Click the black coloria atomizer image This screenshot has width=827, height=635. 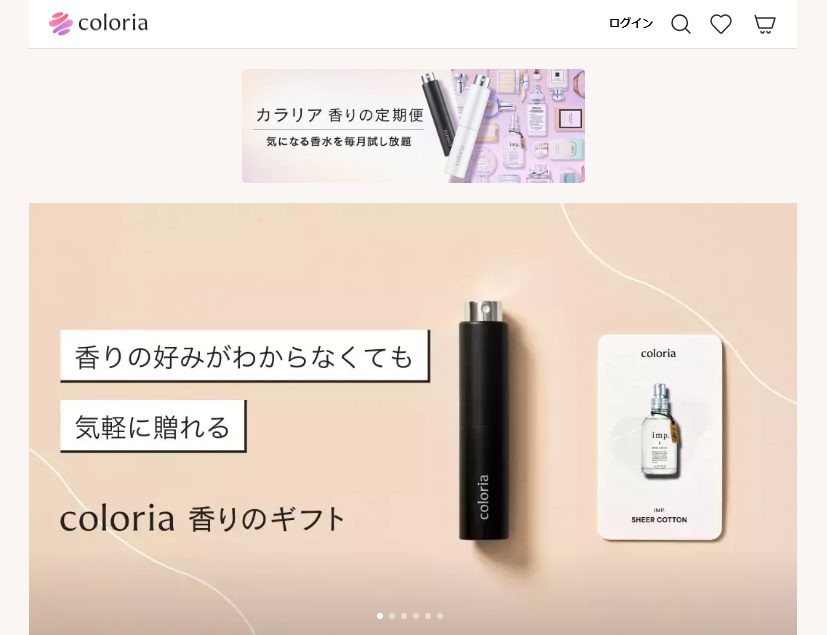point(484,420)
